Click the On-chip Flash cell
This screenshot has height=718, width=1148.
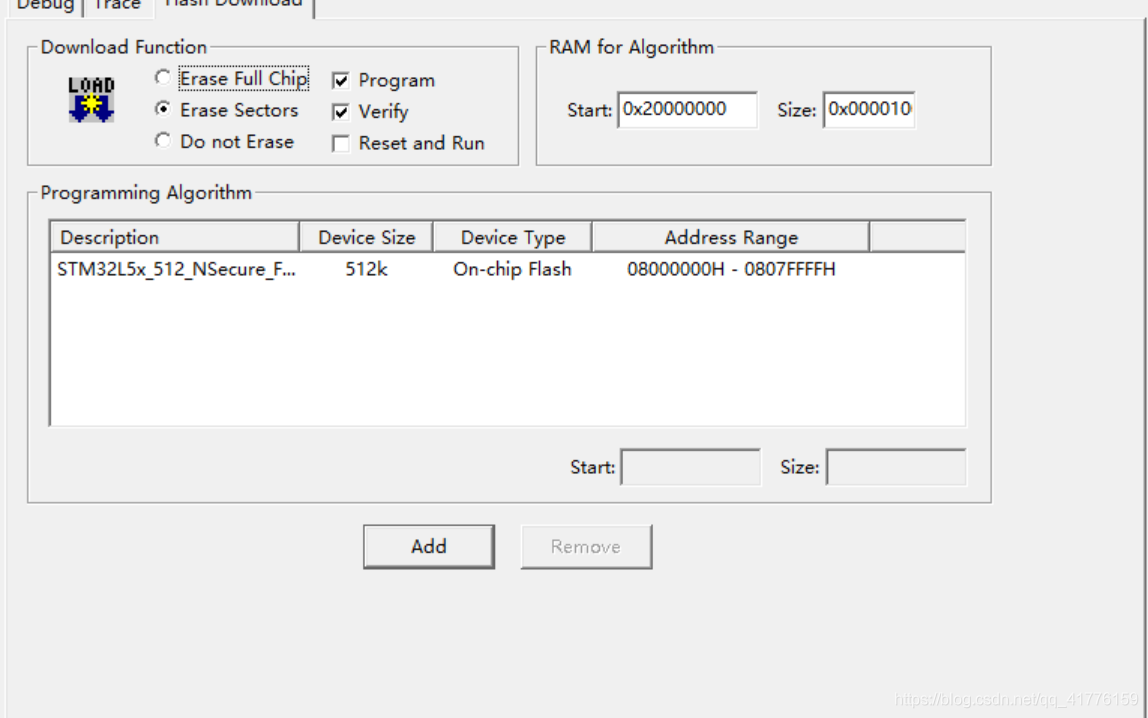tap(512, 269)
